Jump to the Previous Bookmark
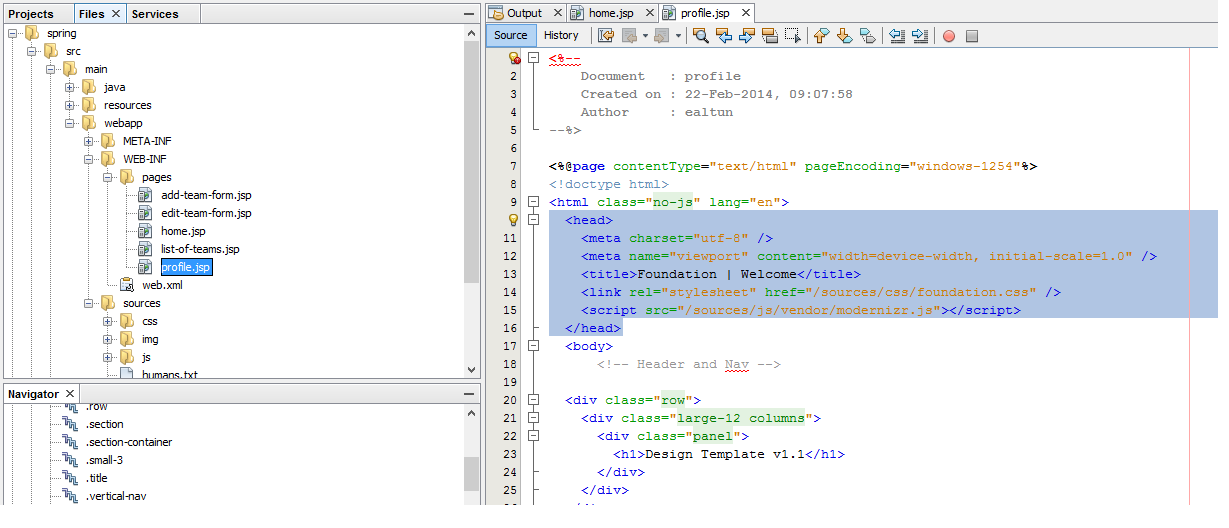 (822, 36)
